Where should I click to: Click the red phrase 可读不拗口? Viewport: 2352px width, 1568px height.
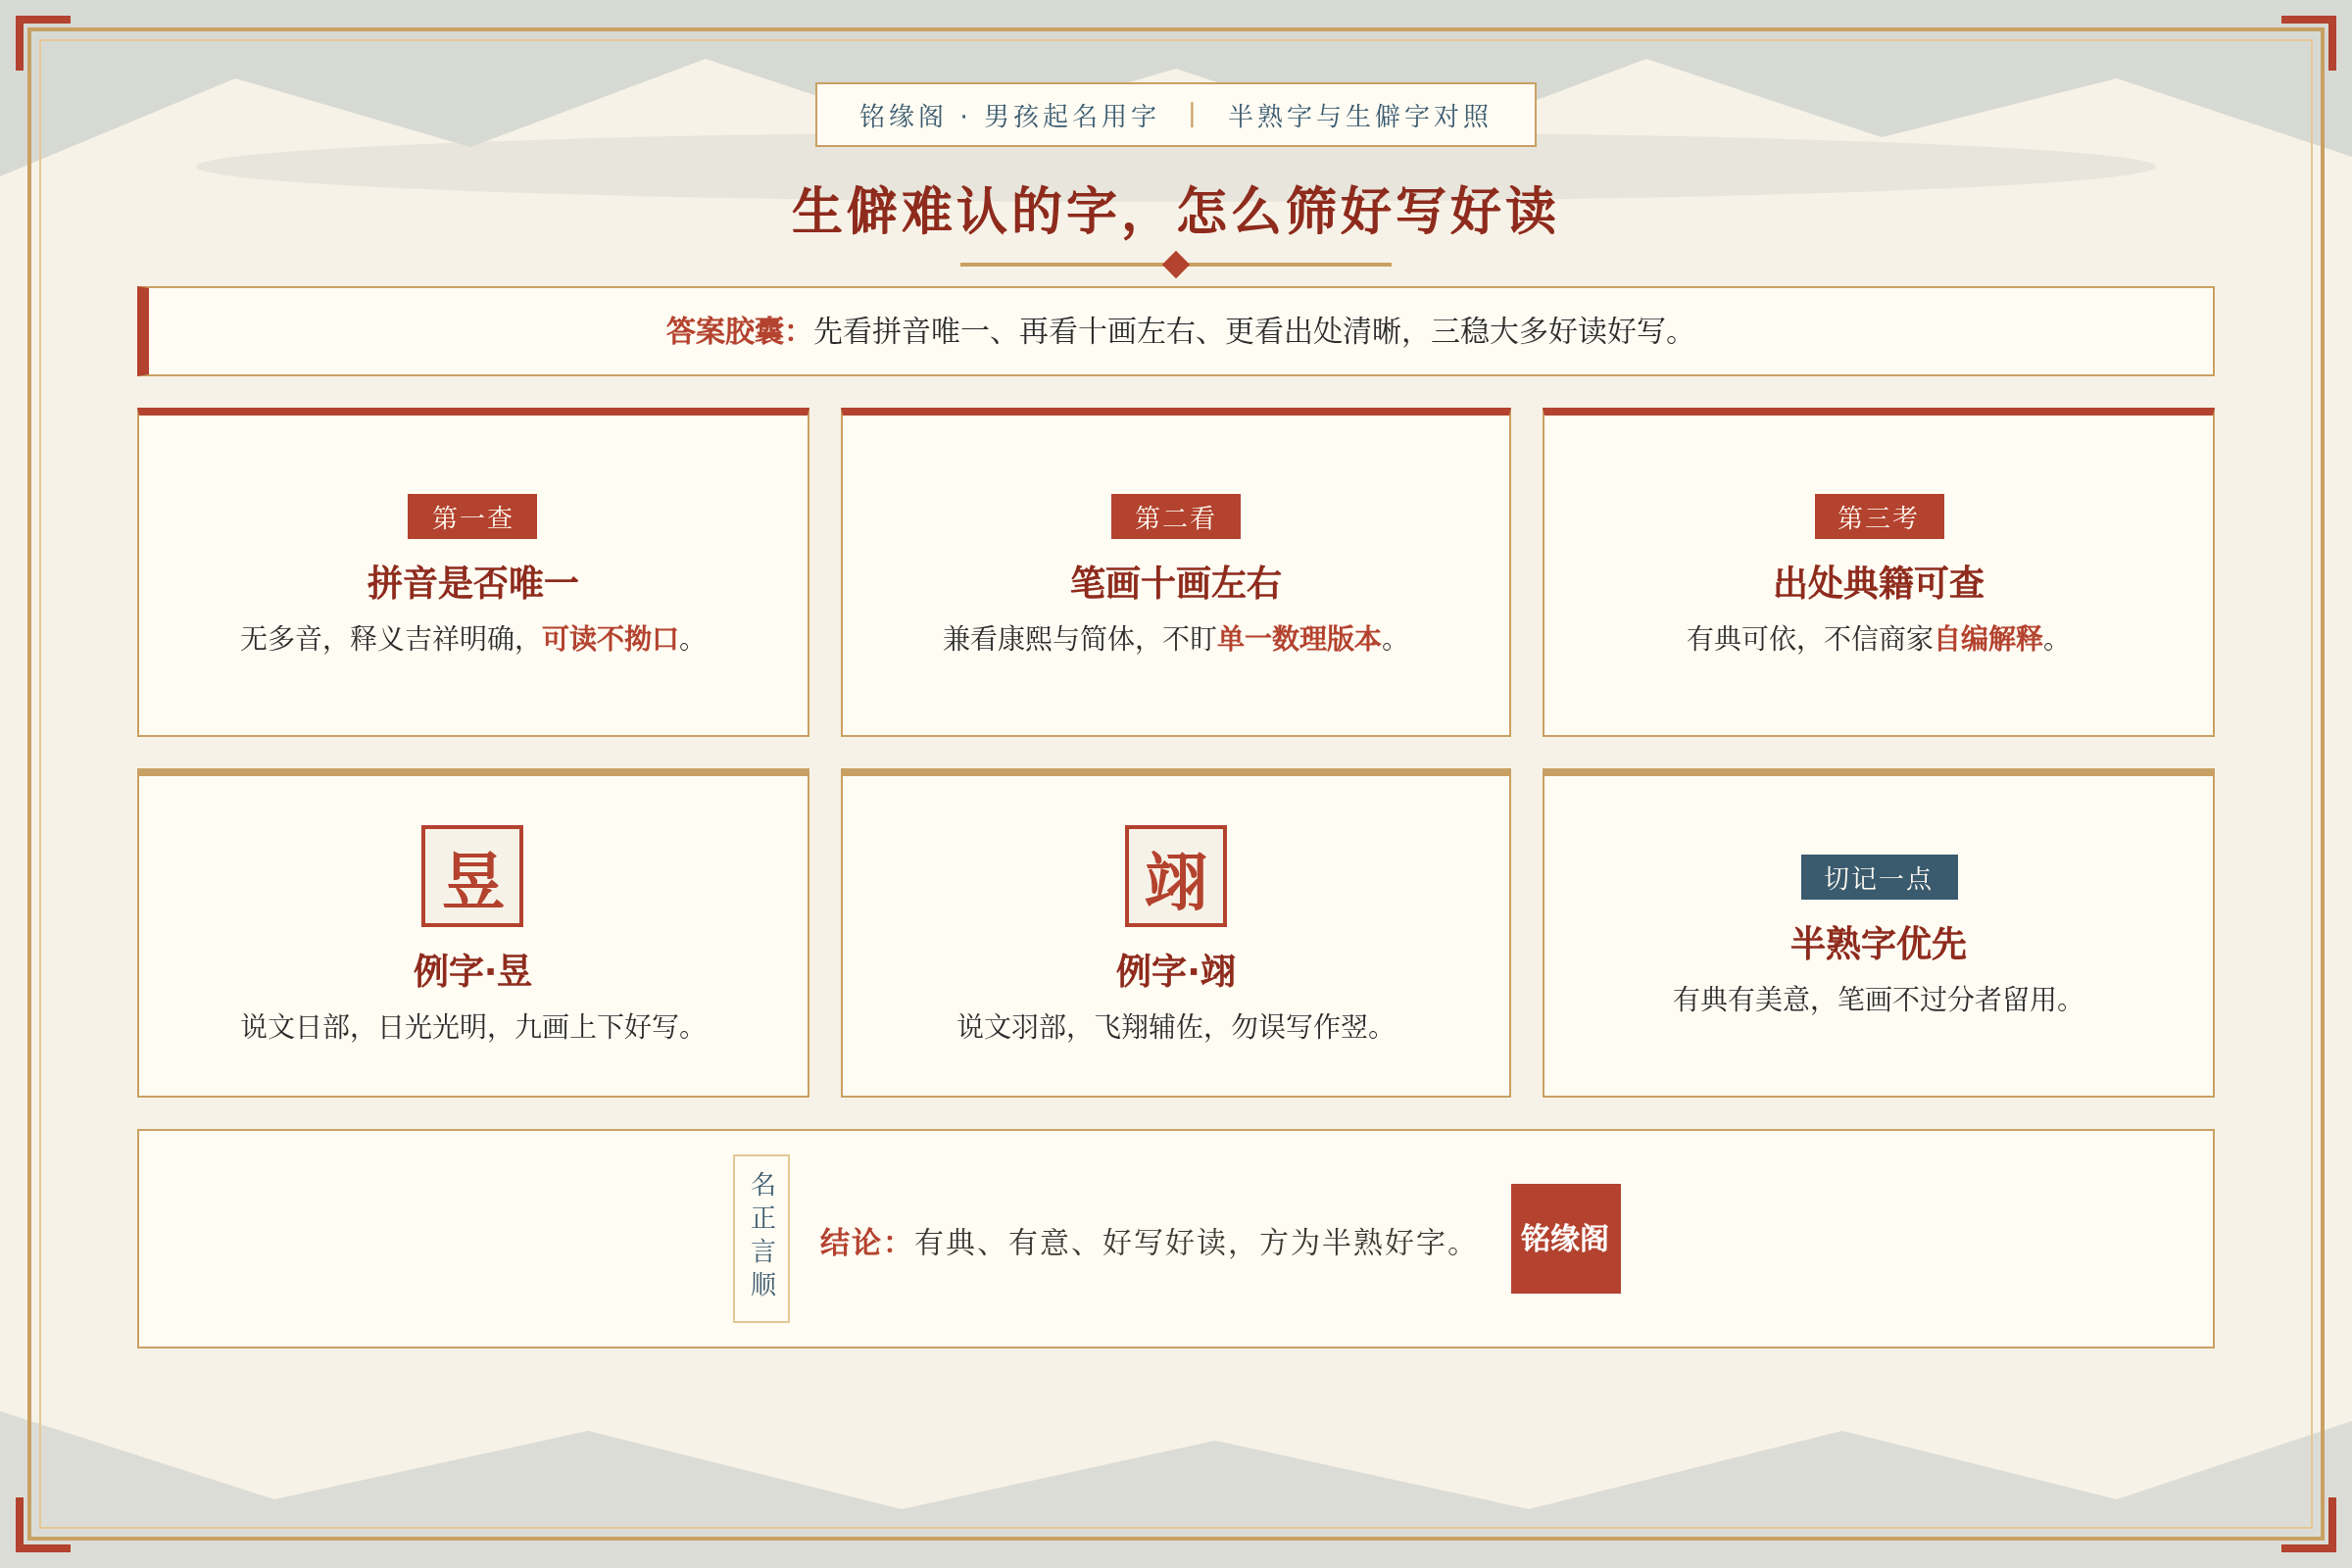(610, 639)
